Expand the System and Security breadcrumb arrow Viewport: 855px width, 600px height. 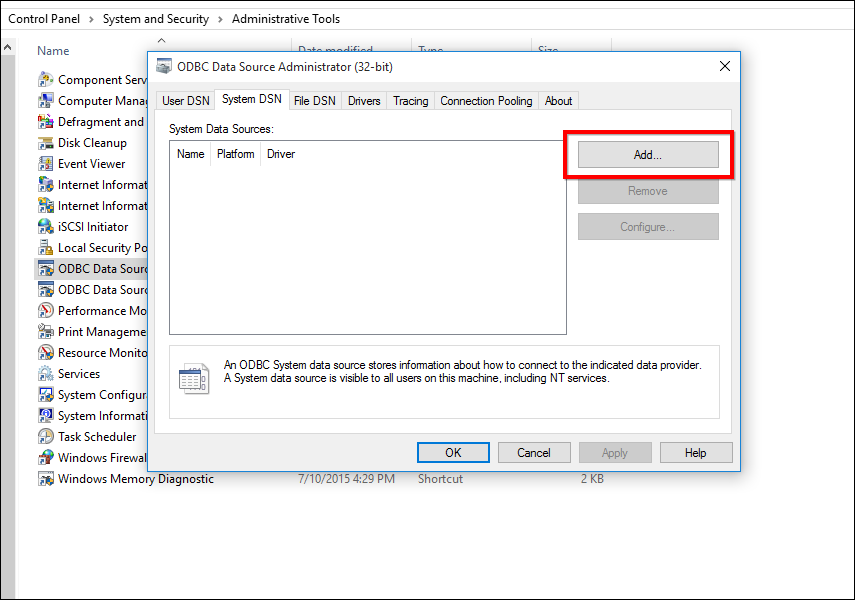click(x=220, y=20)
